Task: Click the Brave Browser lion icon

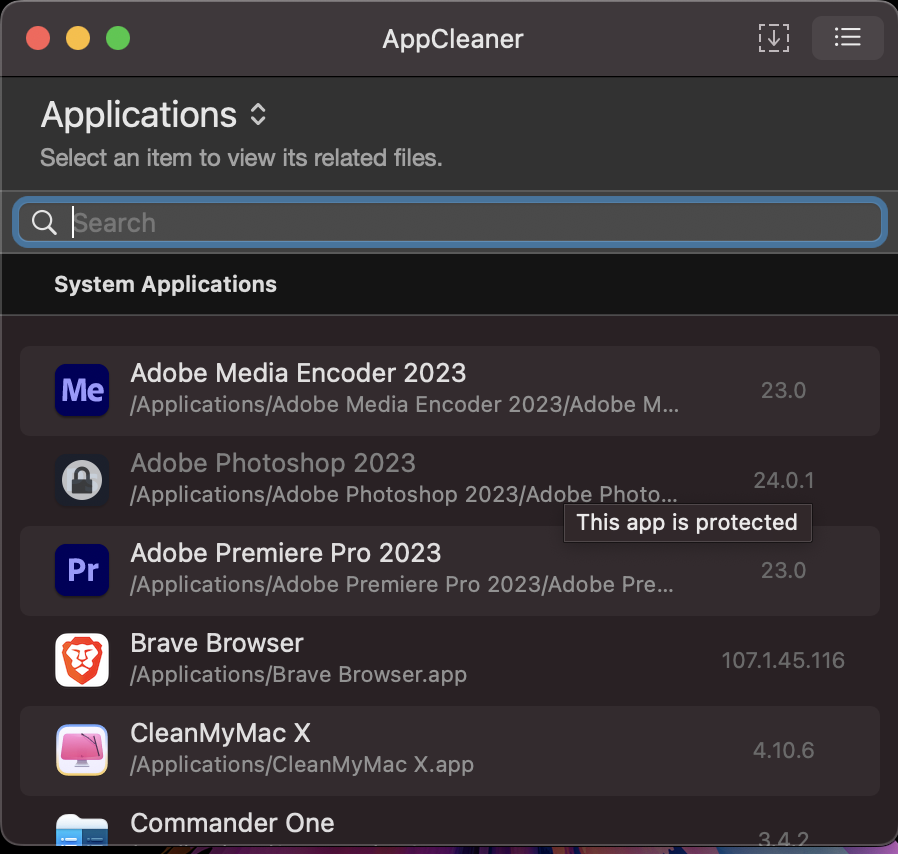Action: point(82,660)
